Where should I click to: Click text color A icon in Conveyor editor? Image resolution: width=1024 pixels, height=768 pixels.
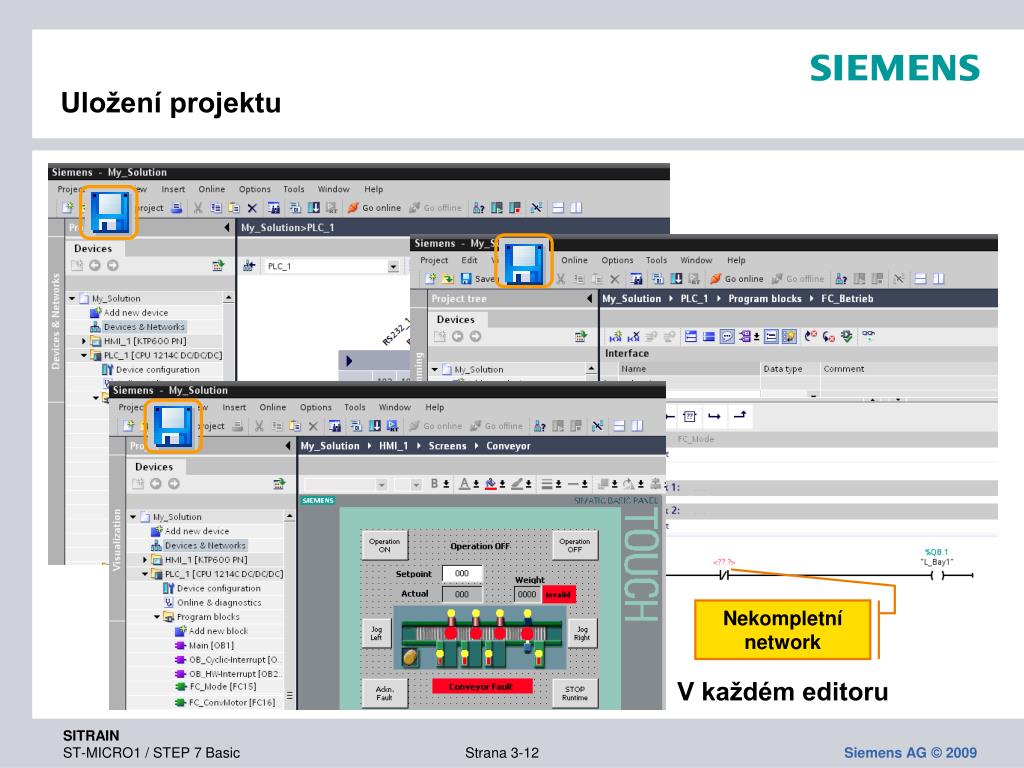click(x=464, y=484)
